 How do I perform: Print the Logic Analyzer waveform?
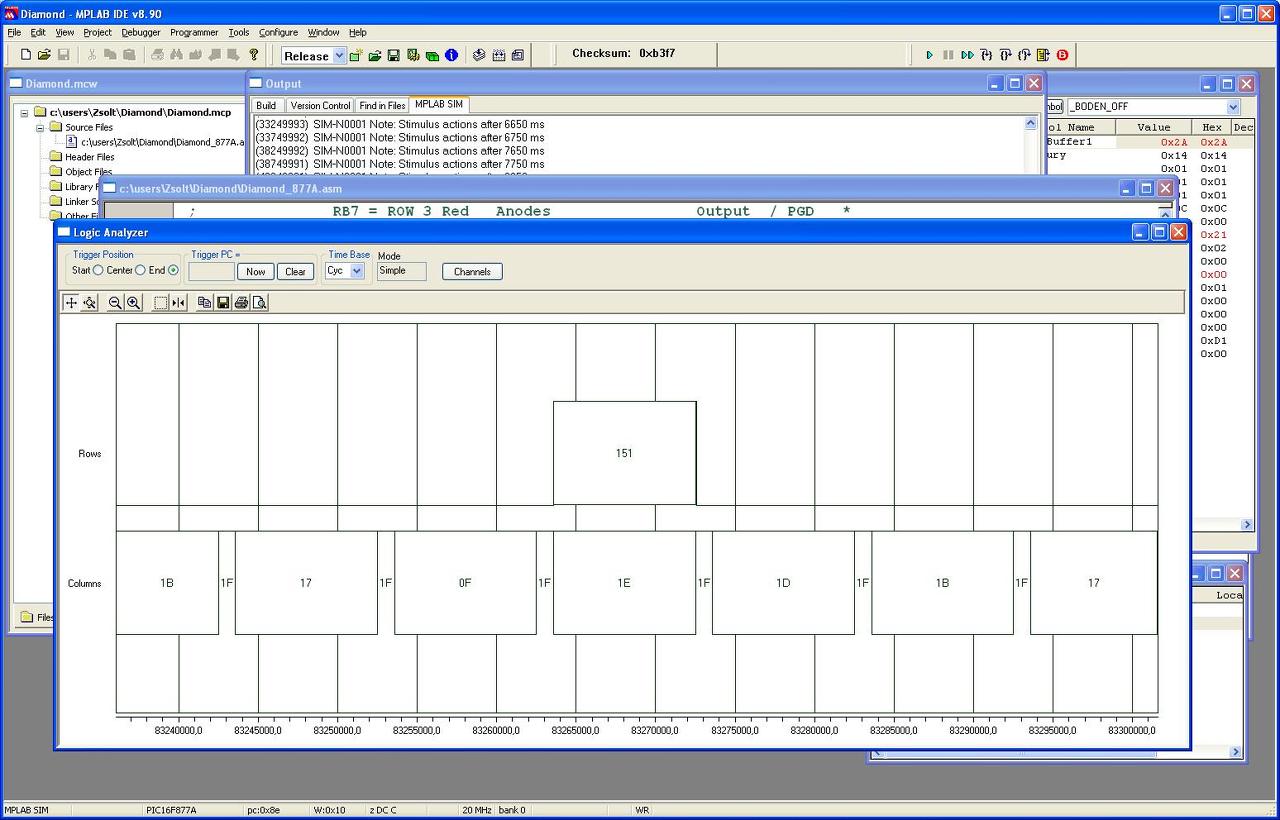tap(241, 302)
